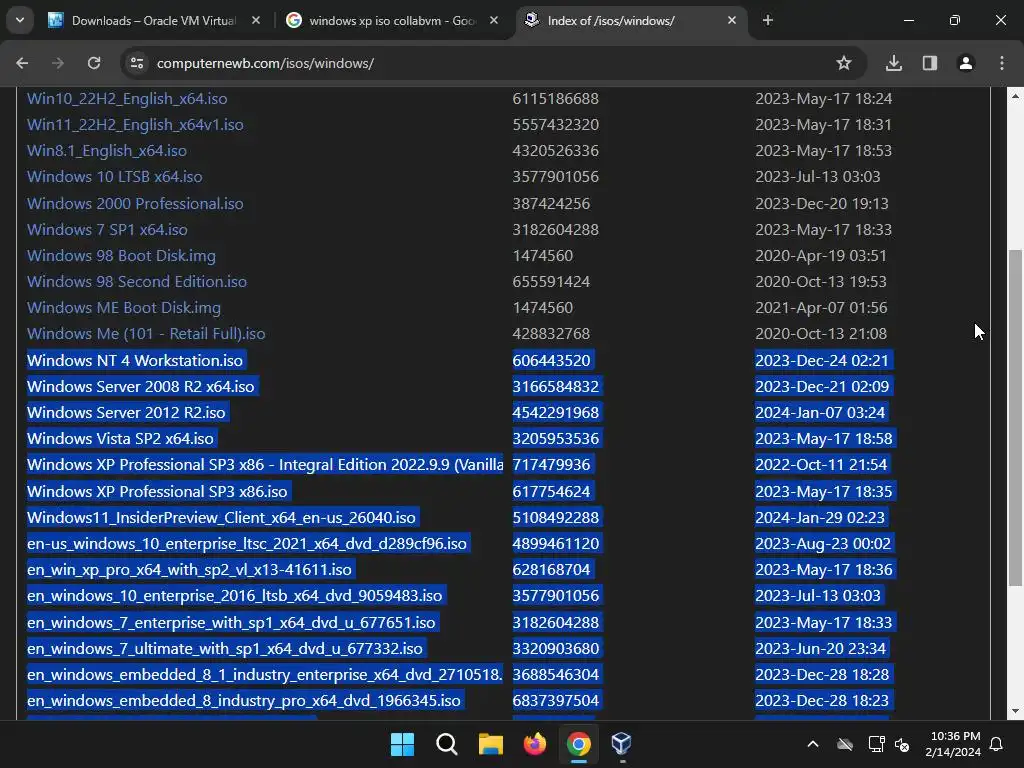Open the Windows 98 Boot Disk.img link

tap(121, 255)
